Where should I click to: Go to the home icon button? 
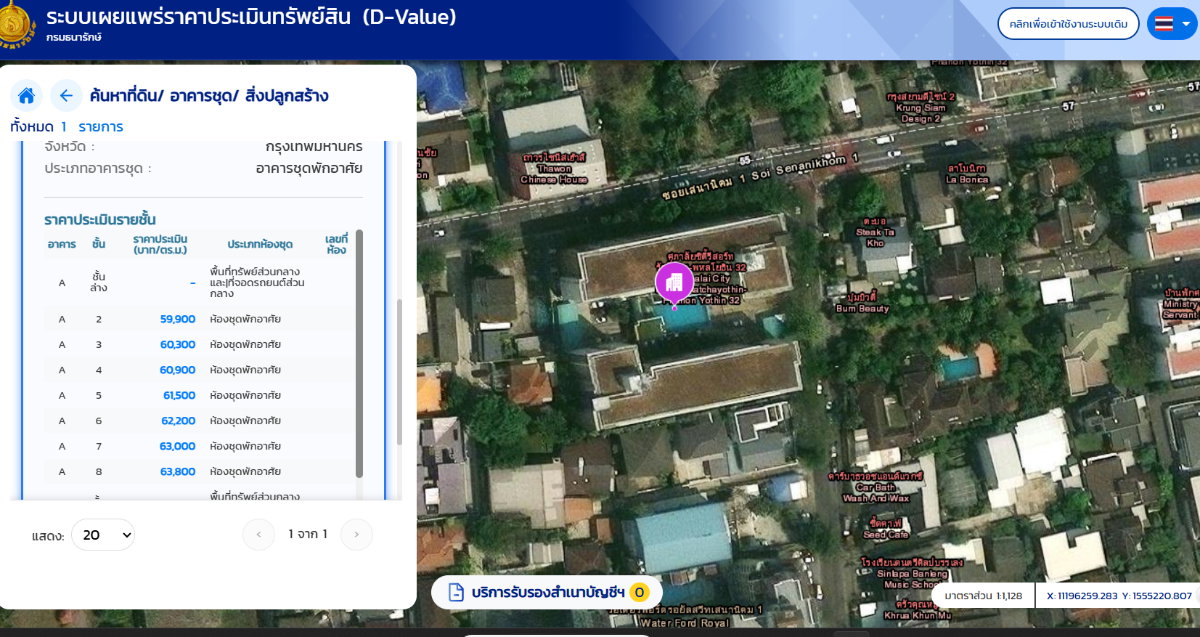coord(27,96)
